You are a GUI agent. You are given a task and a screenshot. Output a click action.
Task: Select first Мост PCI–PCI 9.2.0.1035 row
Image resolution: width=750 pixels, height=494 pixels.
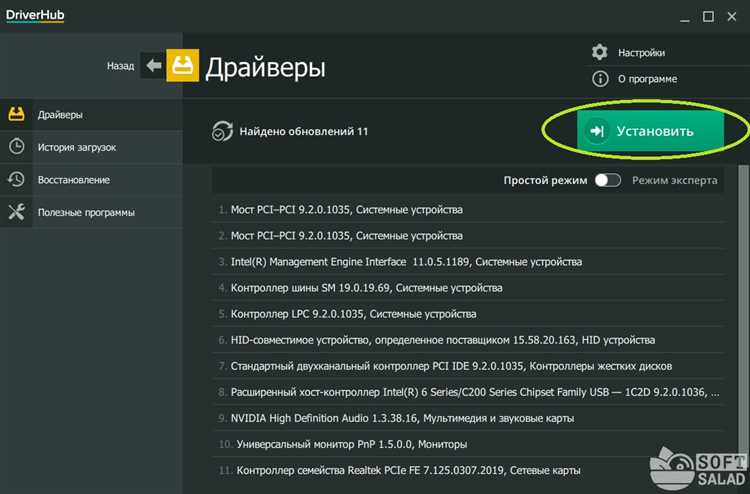tap(468, 209)
